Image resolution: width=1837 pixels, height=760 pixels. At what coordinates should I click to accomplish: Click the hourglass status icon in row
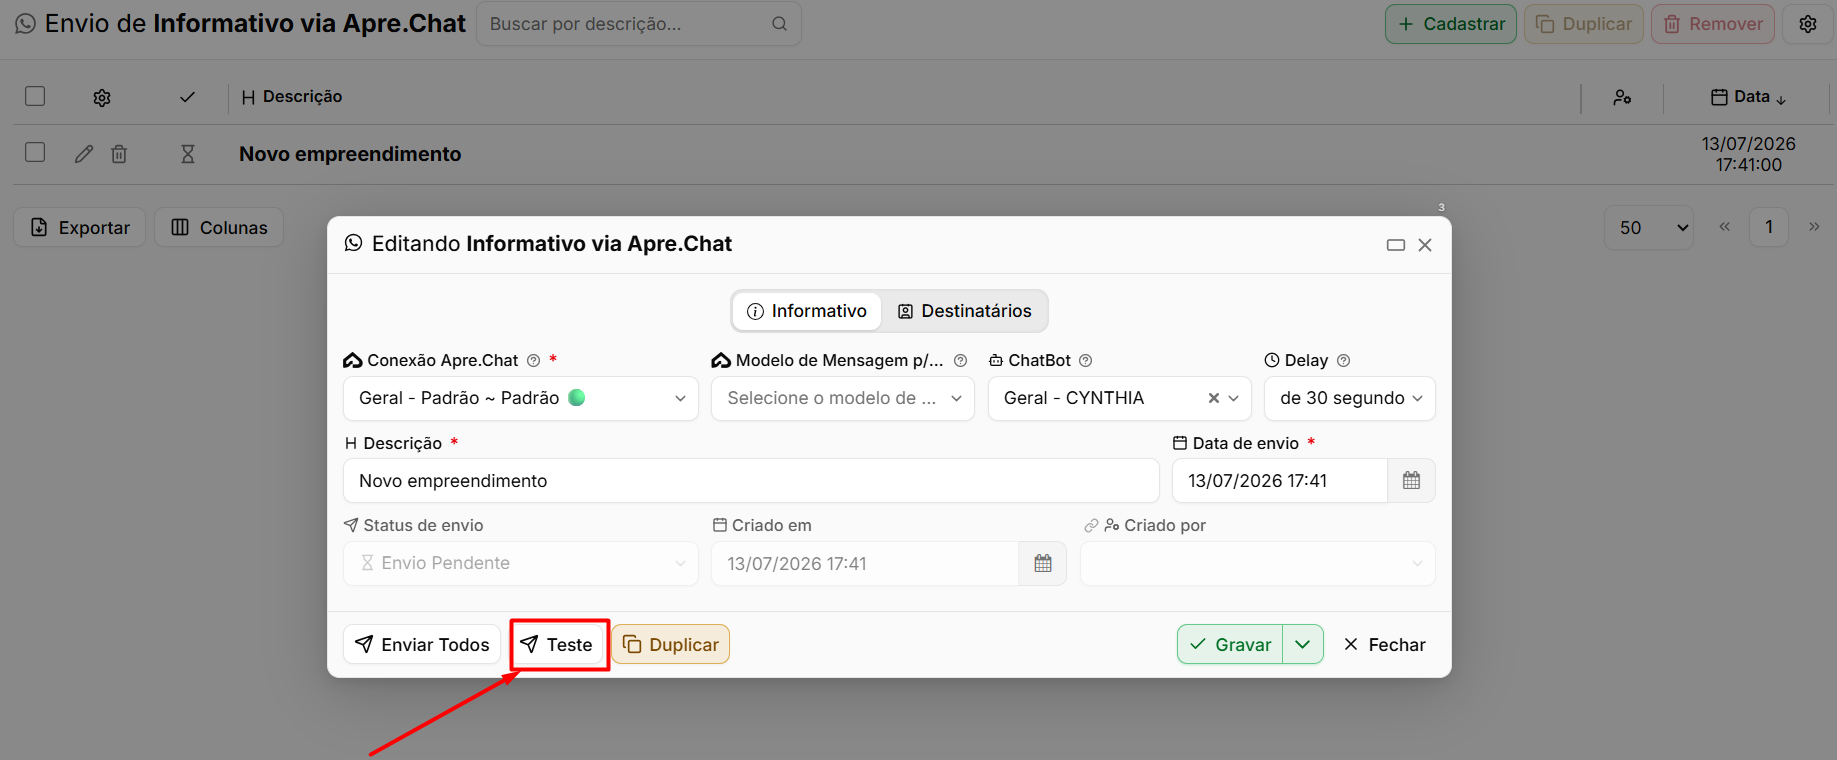[x=188, y=154]
